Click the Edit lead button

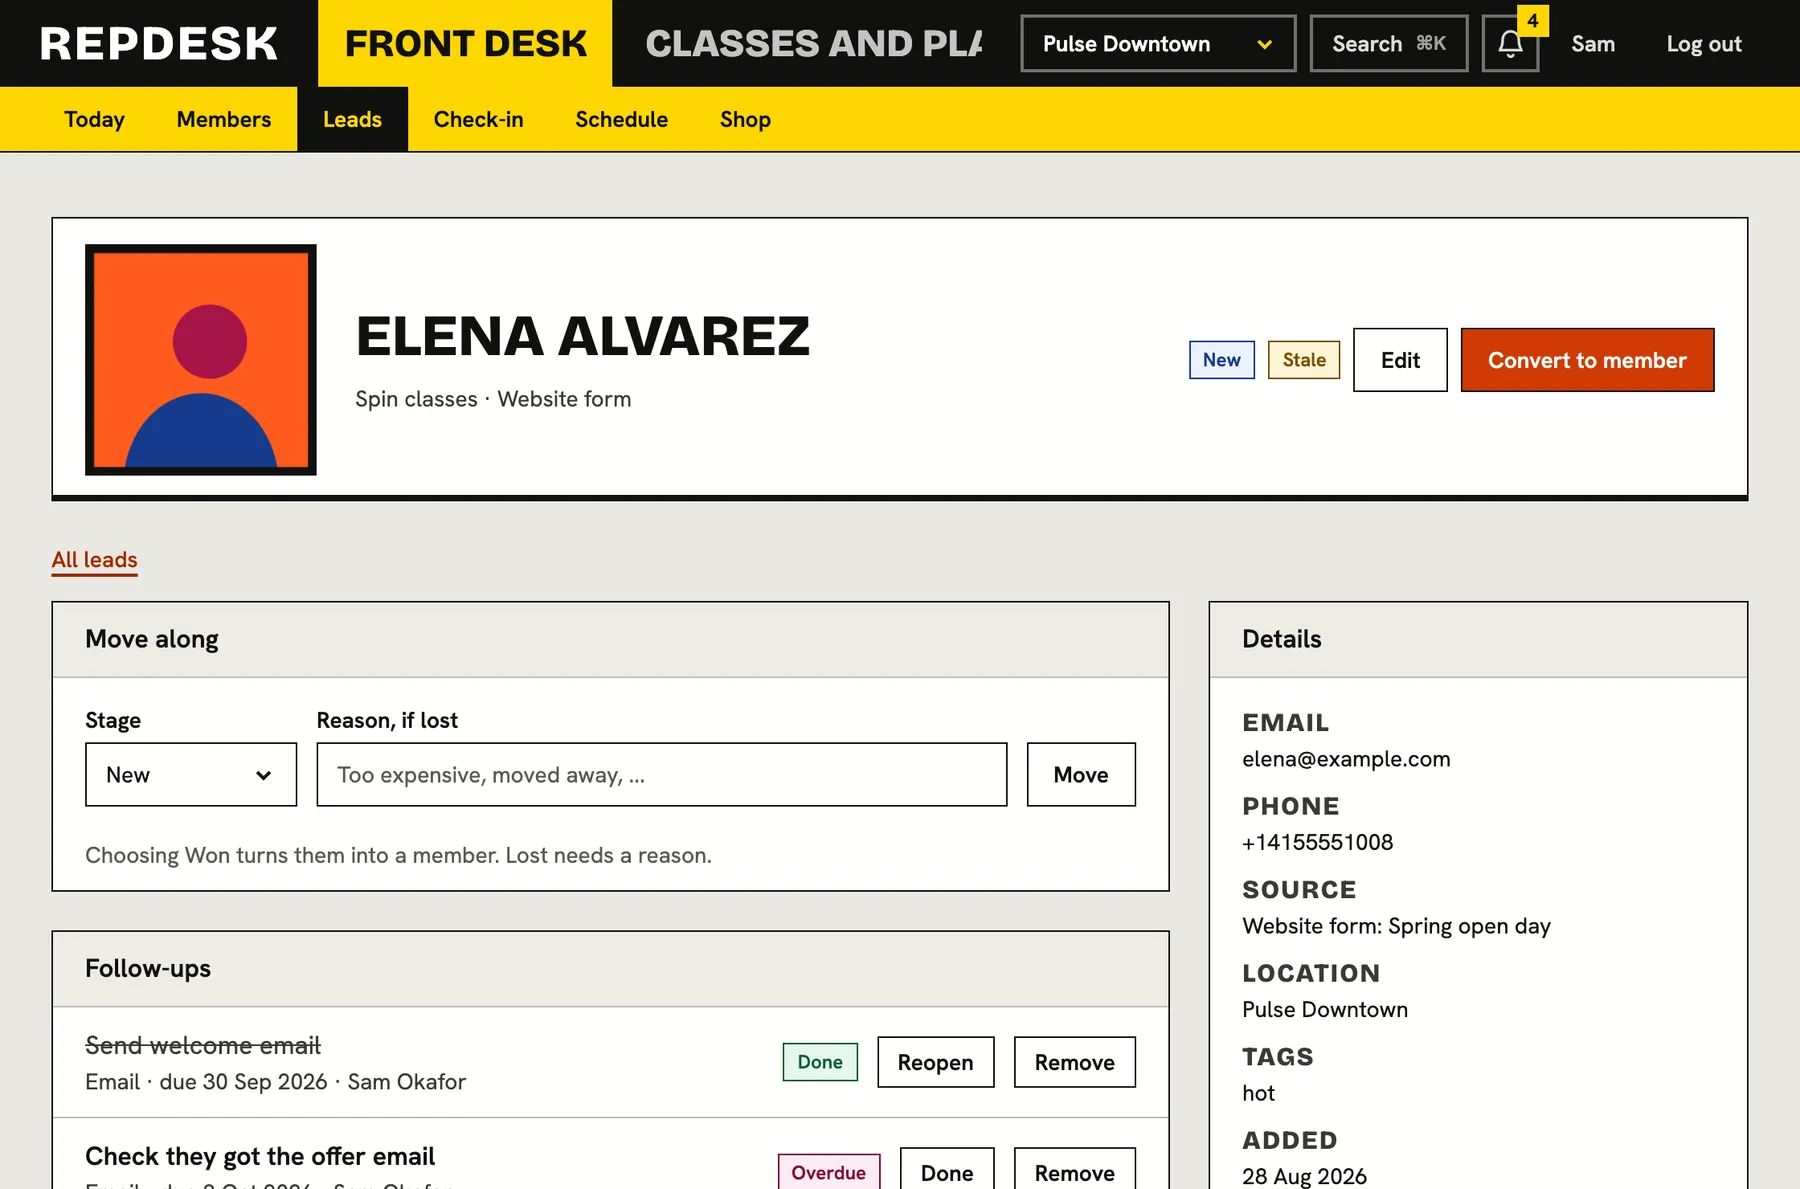tap(1400, 360)
